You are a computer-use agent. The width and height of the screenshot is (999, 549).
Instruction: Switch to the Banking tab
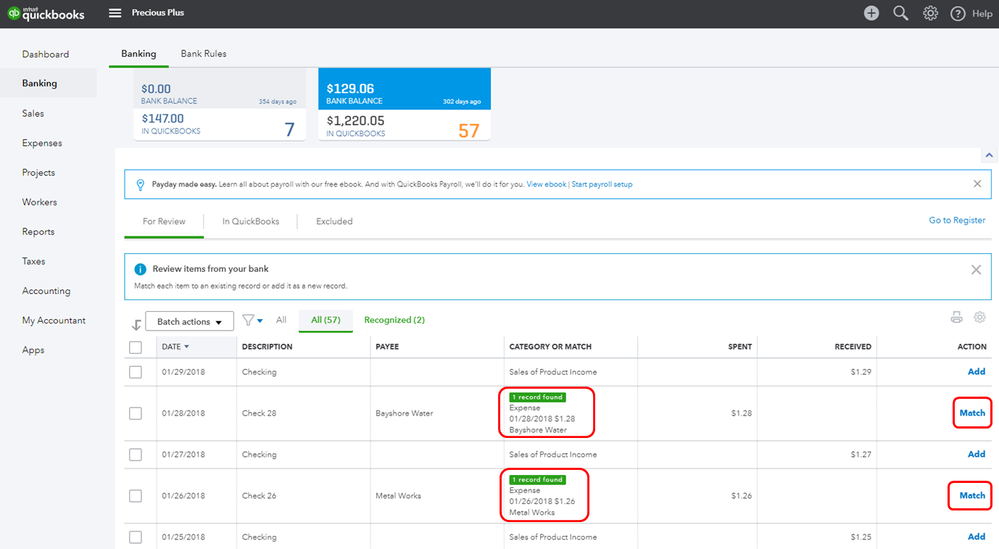click(x=139, y=53)
